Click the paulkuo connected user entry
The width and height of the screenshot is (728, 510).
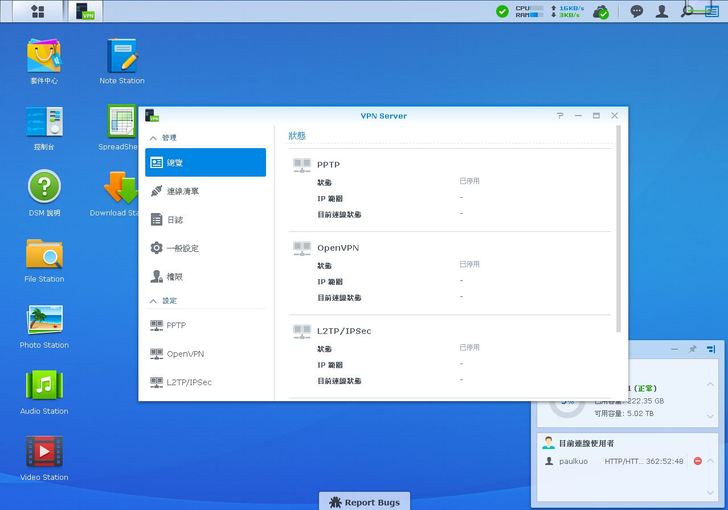pos(614,461)
